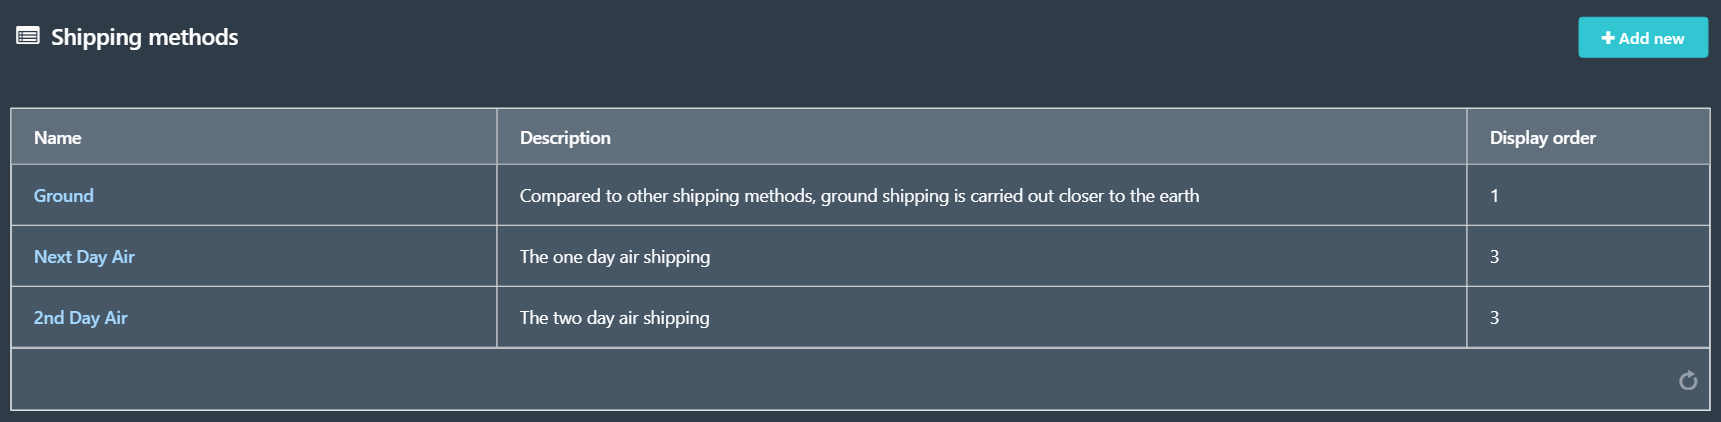Open the Next Day Air link
1721x422 pixels.
pyautogui.click(x=84, y=257)
